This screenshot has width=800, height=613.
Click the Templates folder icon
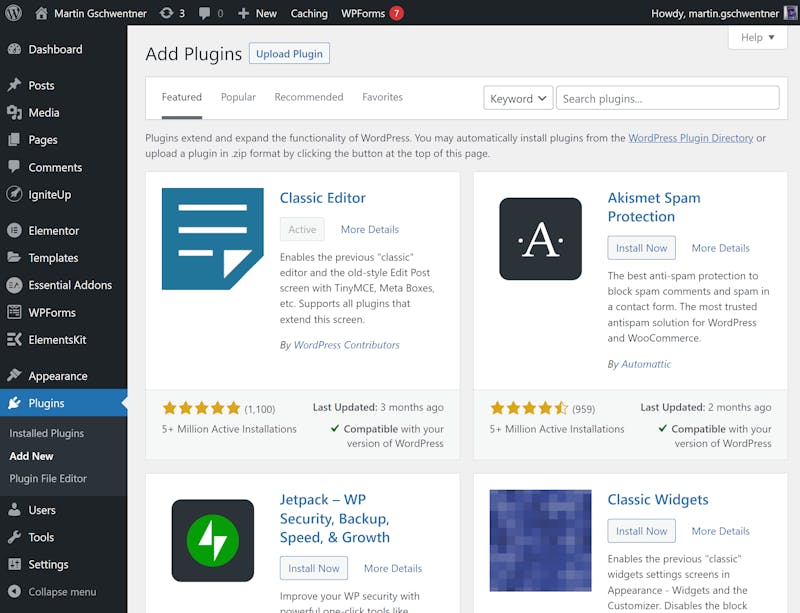pyautogui.click(x=15, y=257)
